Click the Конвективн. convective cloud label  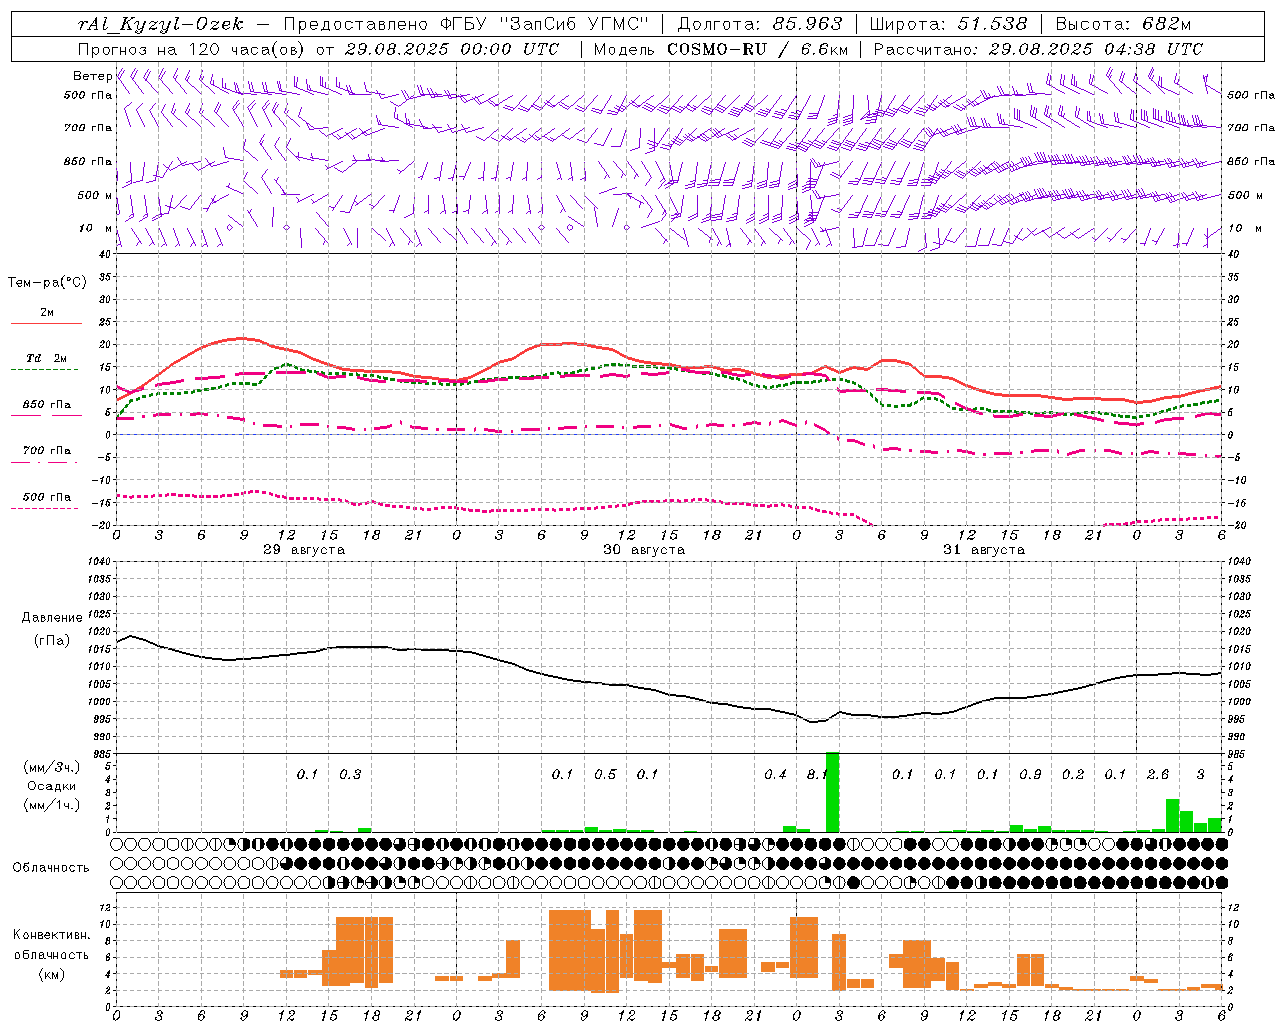[51, 935]
